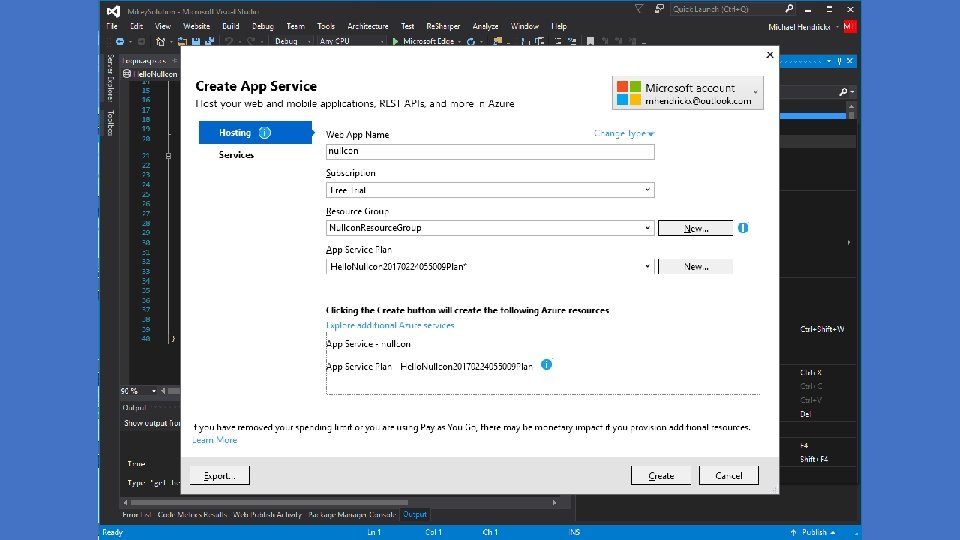Click the info icon next to Resource Group

pyautogui.click(x=743, y=228)
